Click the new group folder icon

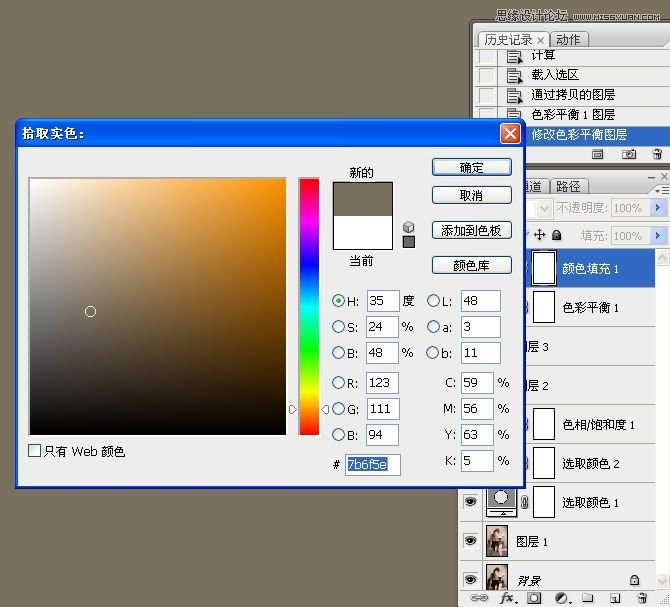(x=588, y=598)
